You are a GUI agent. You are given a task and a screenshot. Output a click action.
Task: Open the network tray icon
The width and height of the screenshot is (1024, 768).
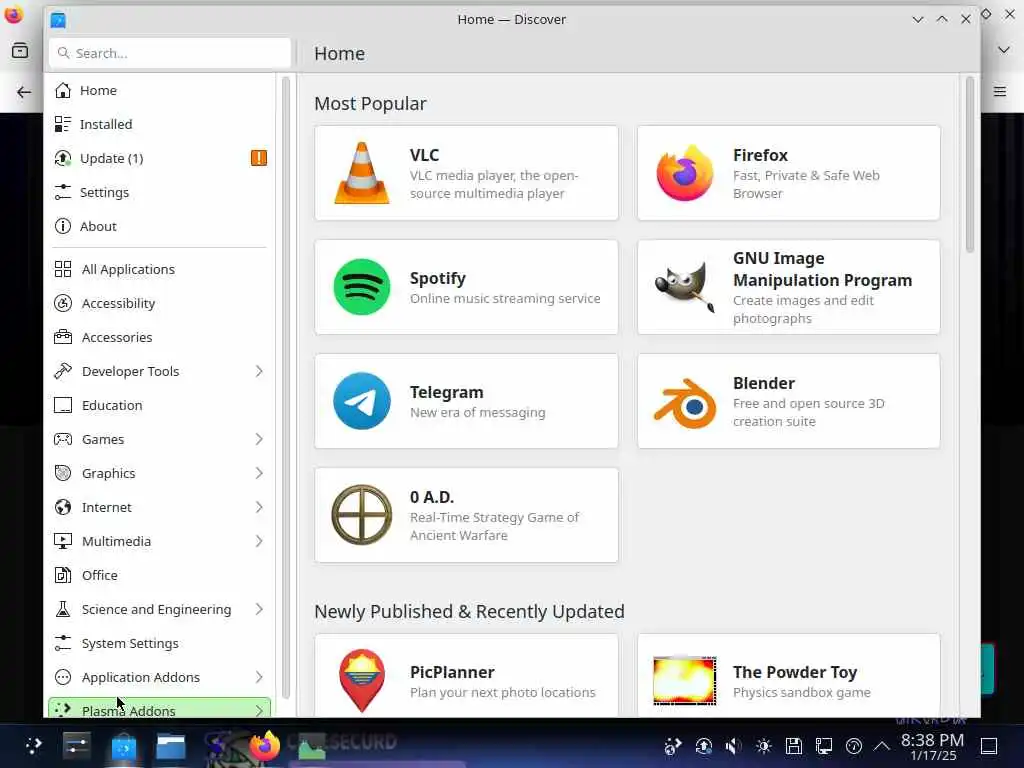[824, 746]
